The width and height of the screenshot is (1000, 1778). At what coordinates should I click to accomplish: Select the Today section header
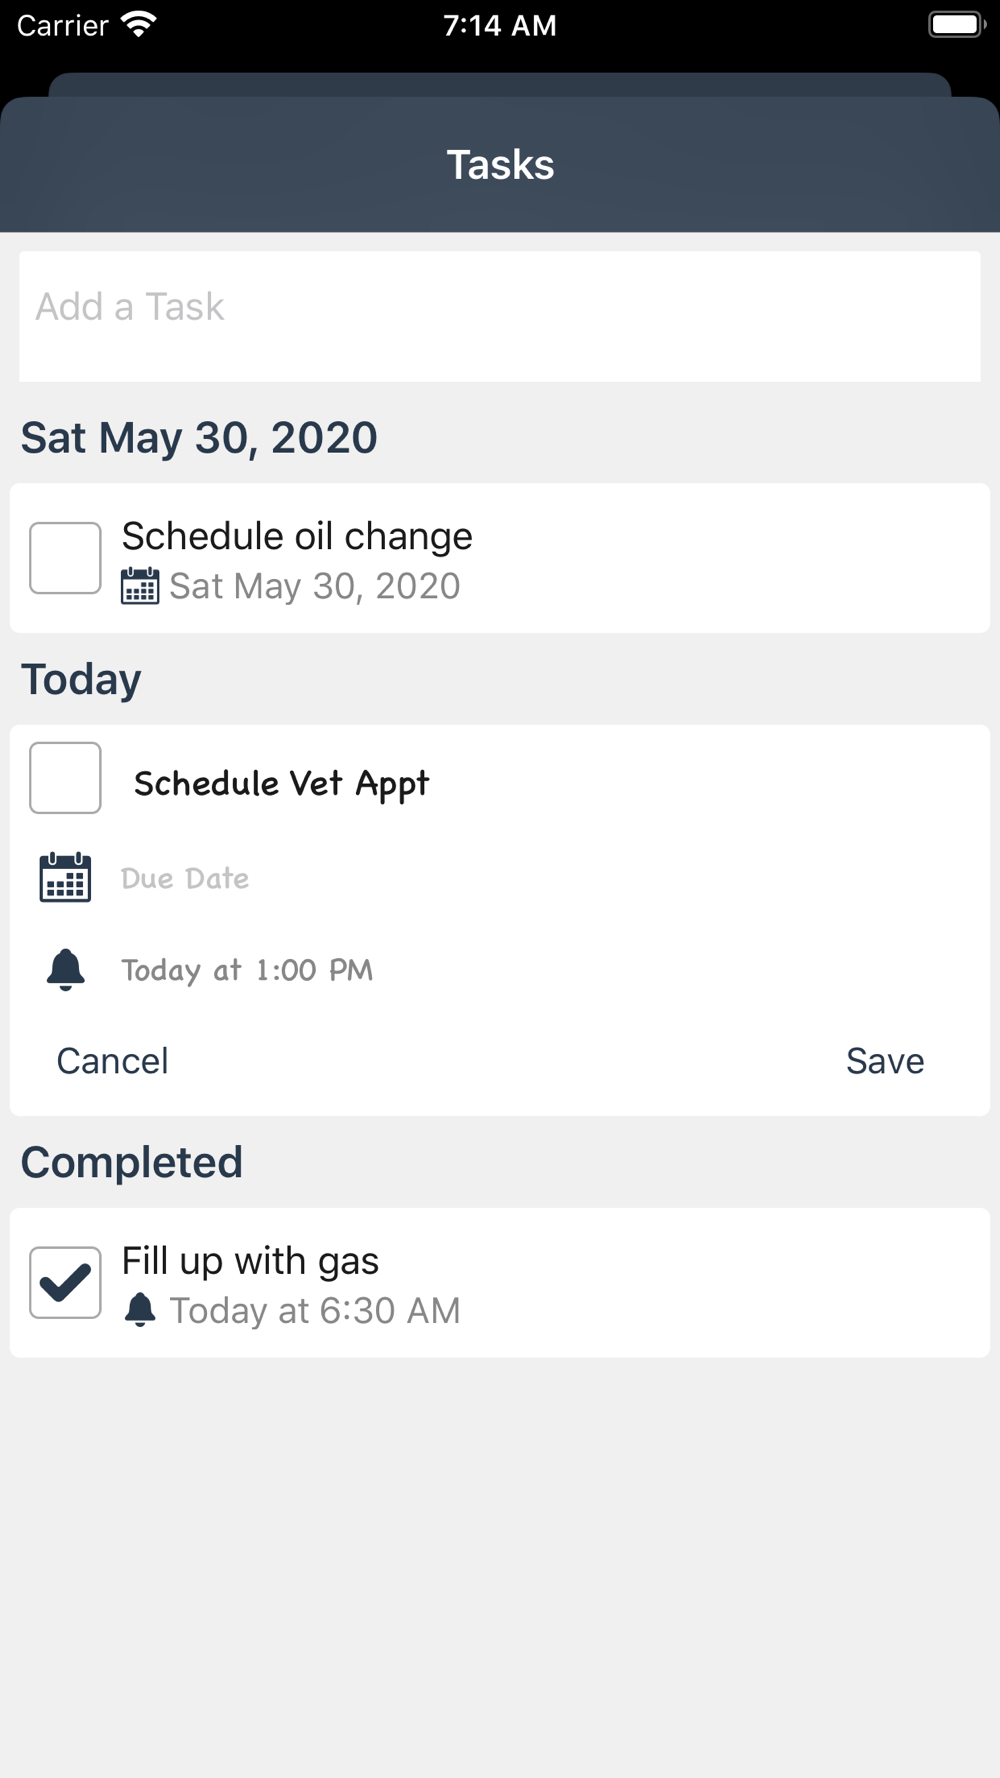[81, 680]
